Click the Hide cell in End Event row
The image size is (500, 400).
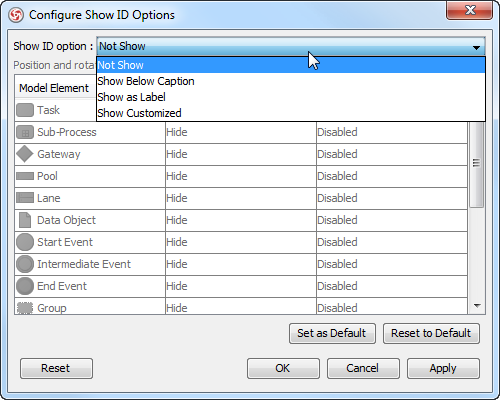(241, 286)
